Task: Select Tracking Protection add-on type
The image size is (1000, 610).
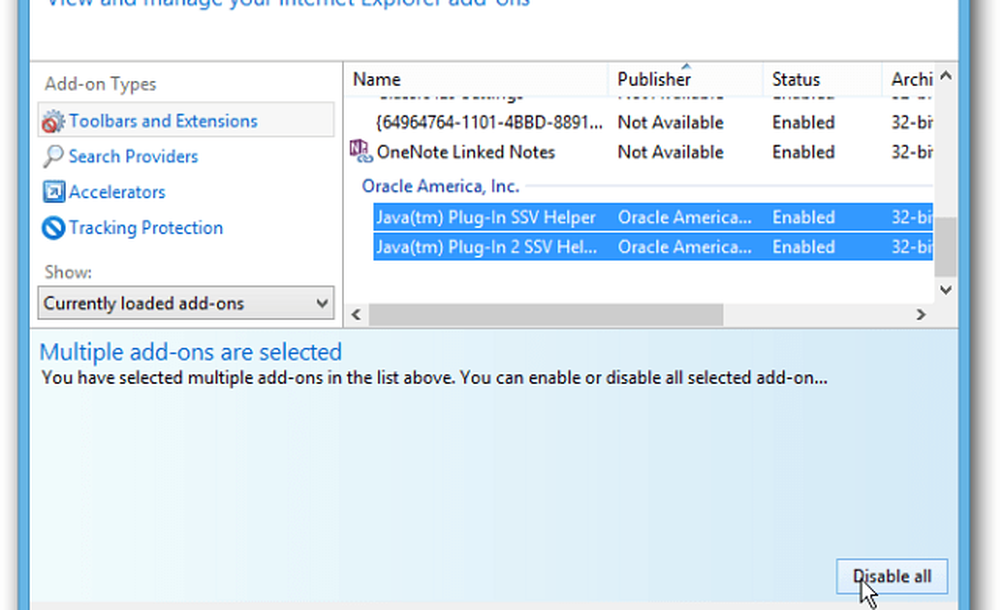Action: tap(146, 228)
